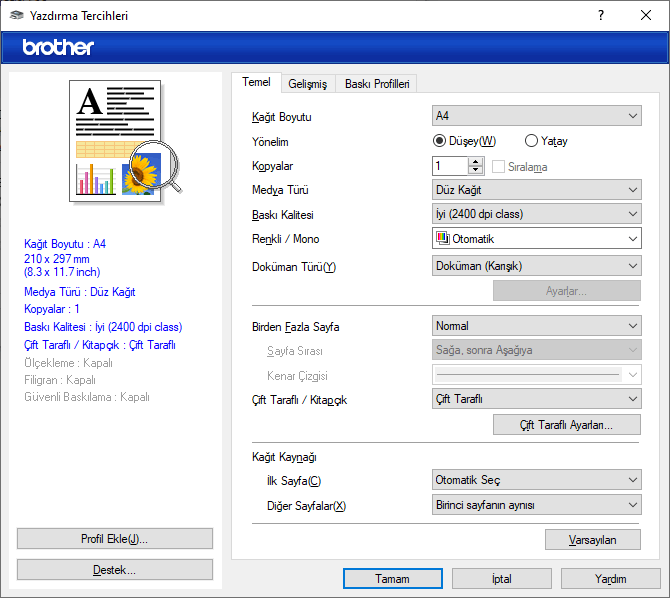Expand the Medya Türü dropdown

coord(536,190)
